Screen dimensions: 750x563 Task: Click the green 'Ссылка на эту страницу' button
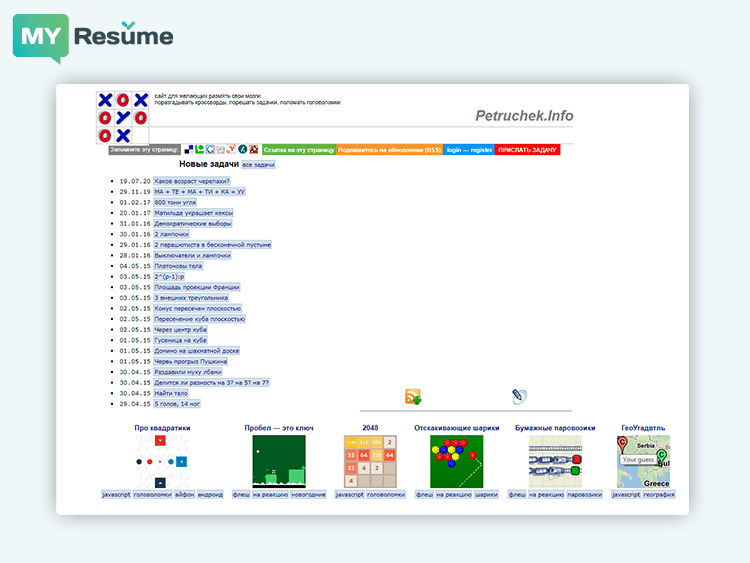[x=299, y=150]
